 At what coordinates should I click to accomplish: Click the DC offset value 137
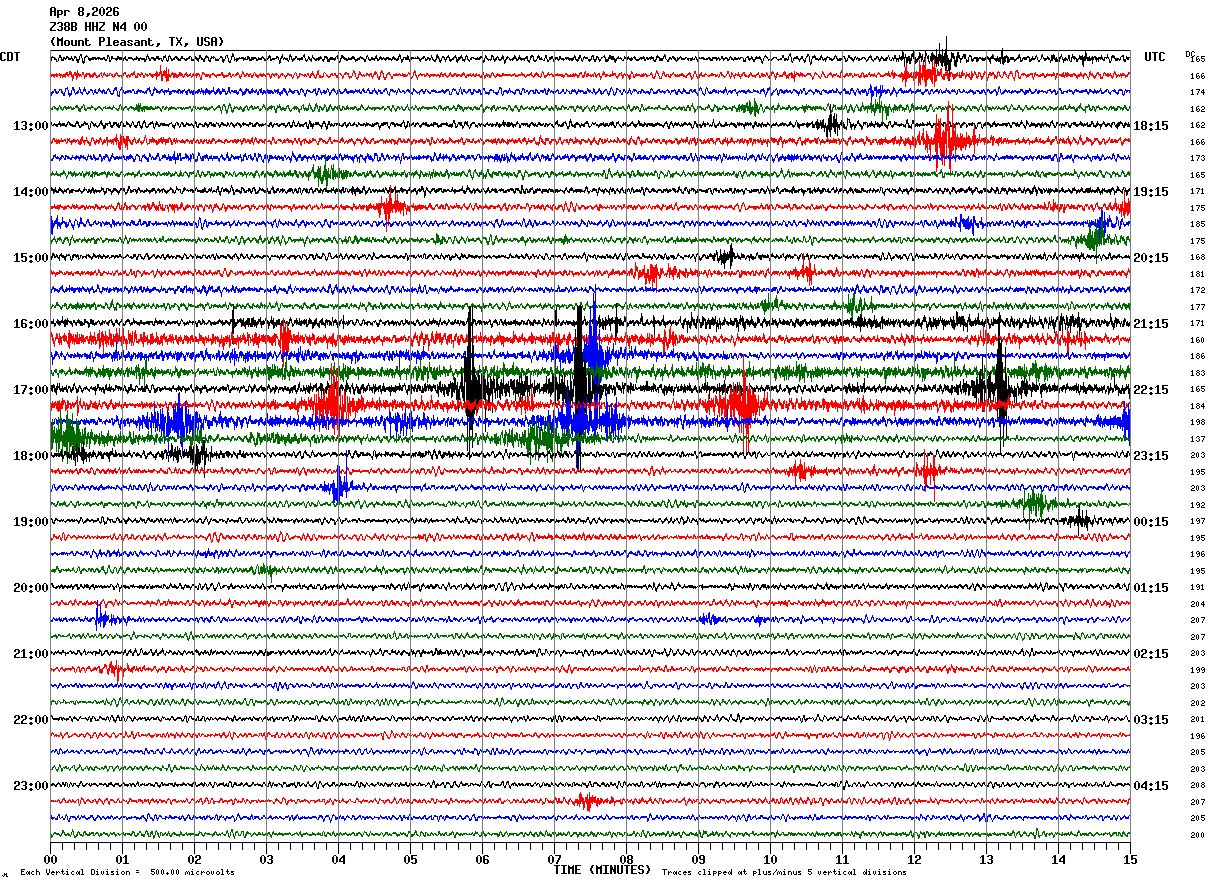coord(1197,439)
